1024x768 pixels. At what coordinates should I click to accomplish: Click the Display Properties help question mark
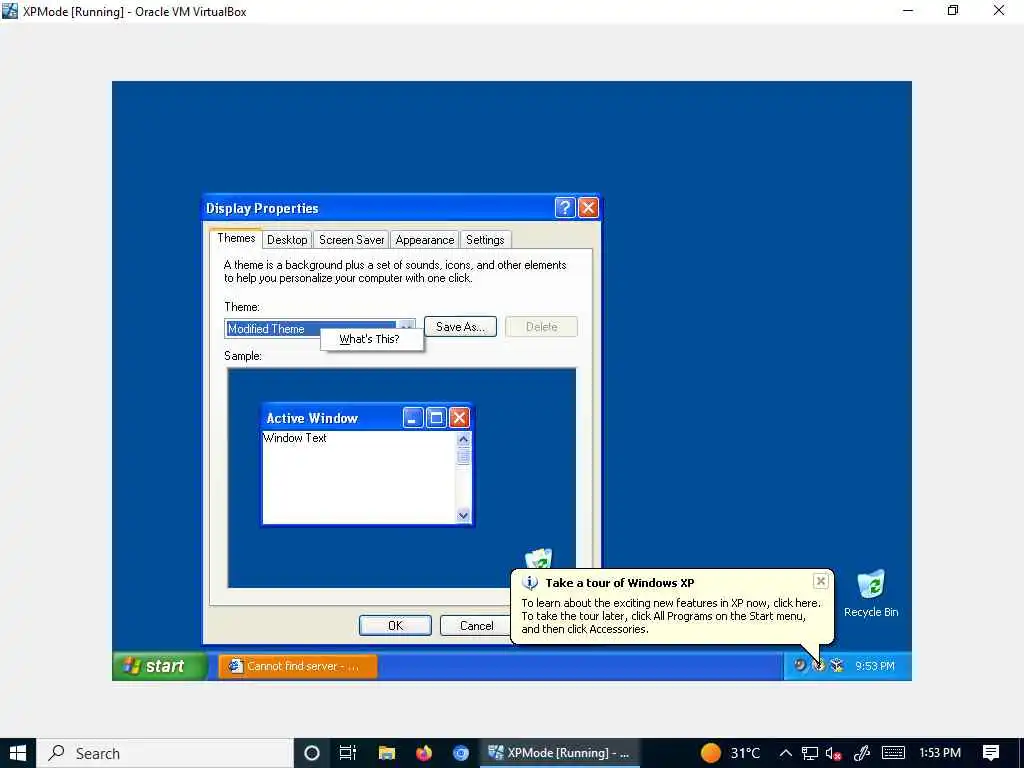click(565, 208)
